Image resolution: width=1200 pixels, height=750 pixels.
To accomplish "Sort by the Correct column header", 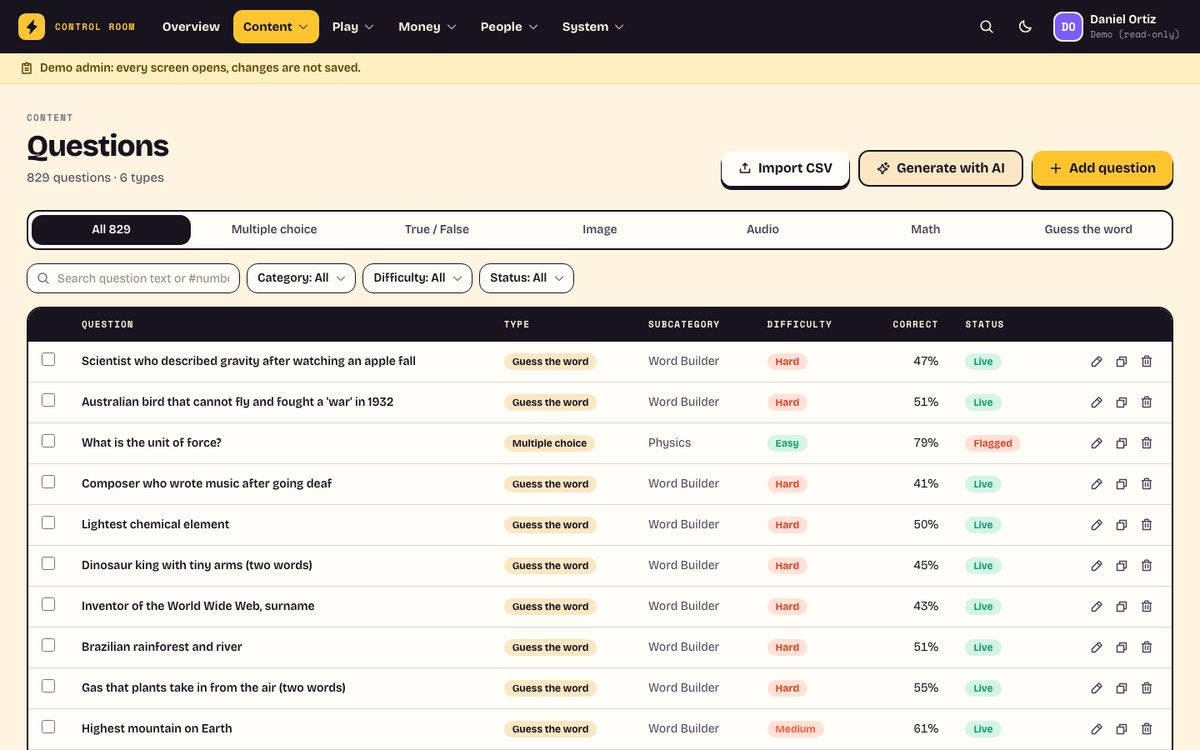I will (x=915, y=325).
